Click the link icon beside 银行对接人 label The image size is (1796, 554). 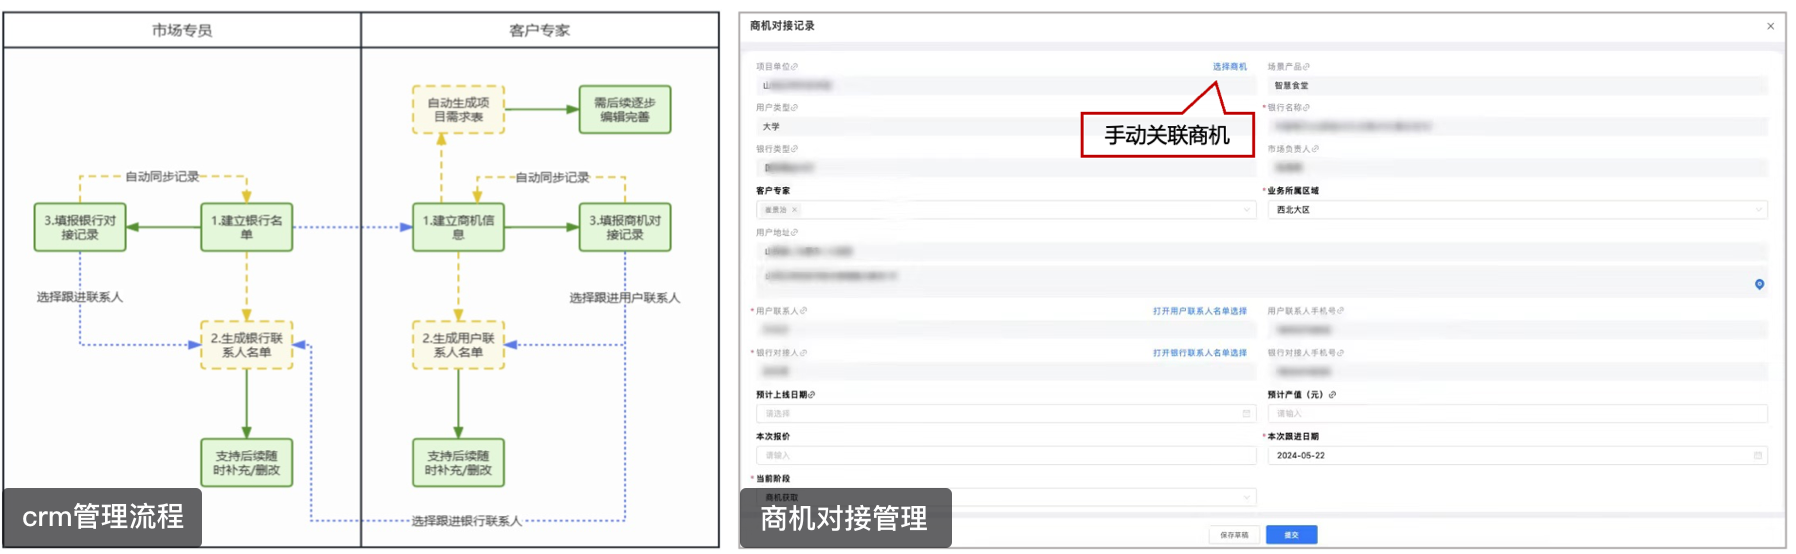point(803,353)
